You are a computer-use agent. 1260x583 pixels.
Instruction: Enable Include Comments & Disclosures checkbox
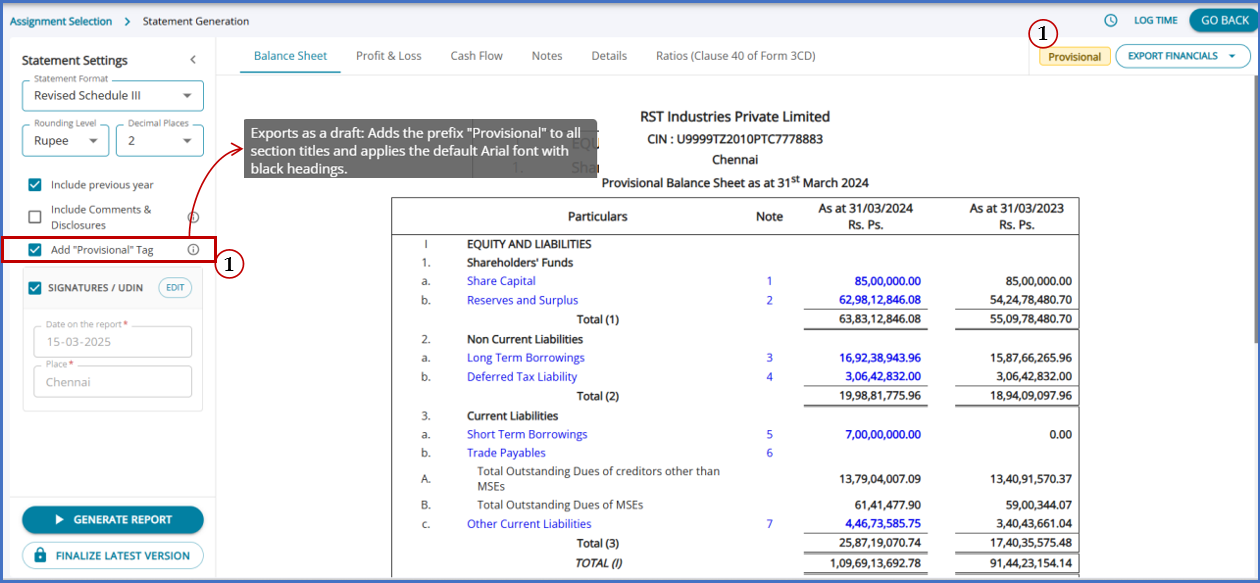(35, 217)
